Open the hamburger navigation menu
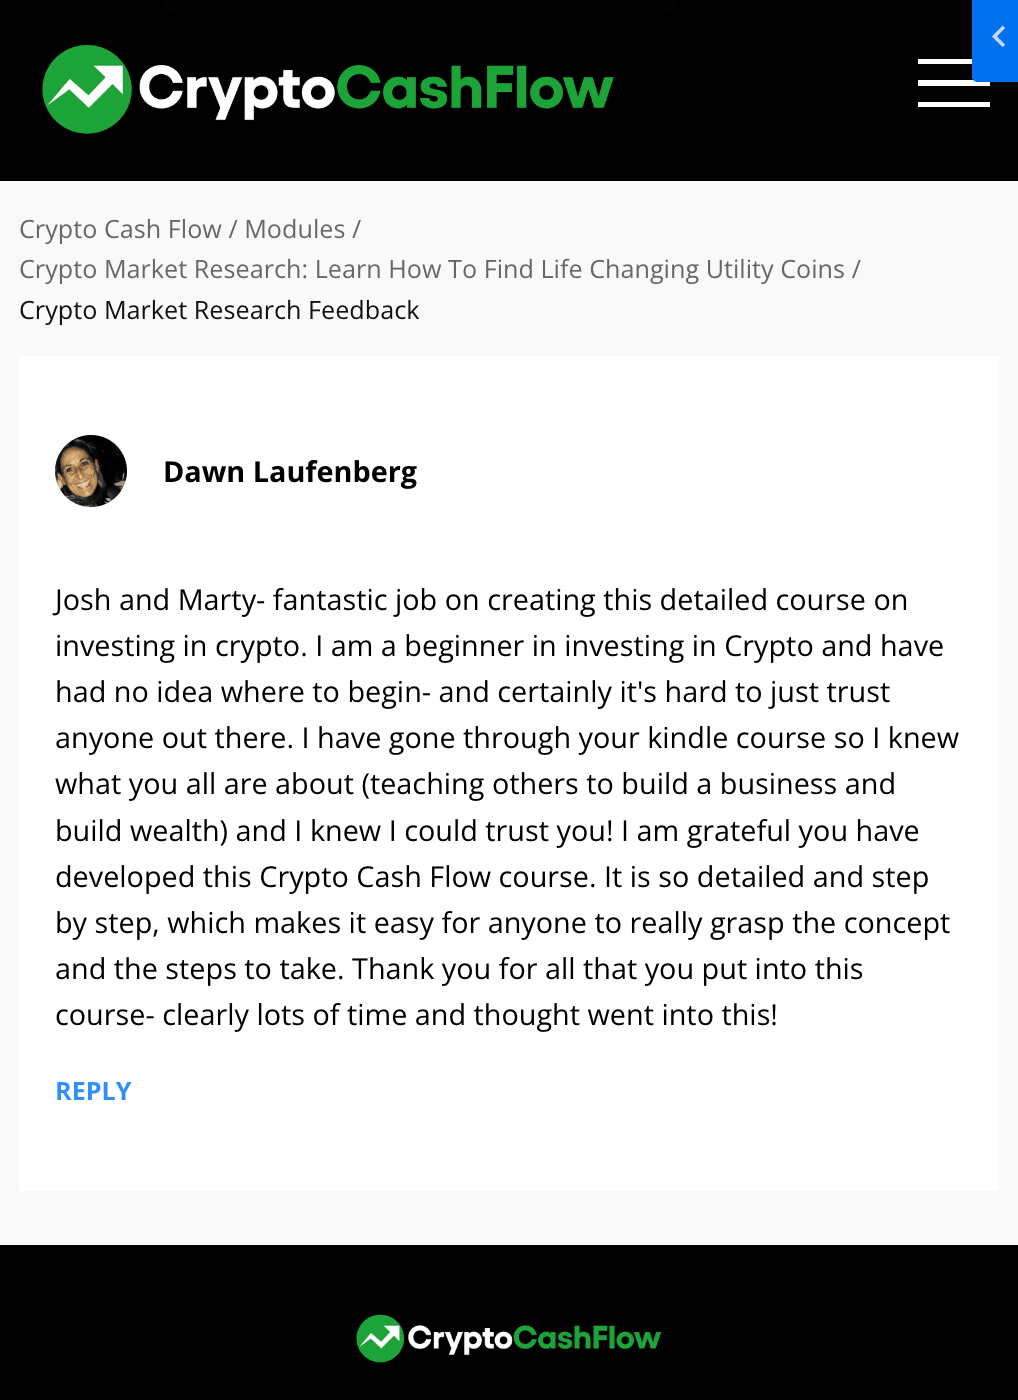 (x=953, y=83)
